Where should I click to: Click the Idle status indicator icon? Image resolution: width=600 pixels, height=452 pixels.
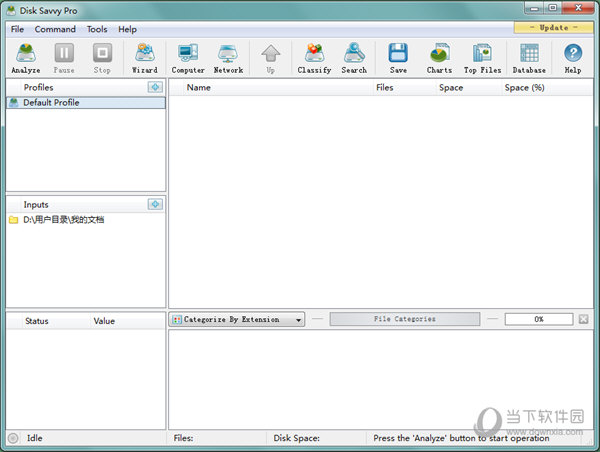tap(13, 438)
